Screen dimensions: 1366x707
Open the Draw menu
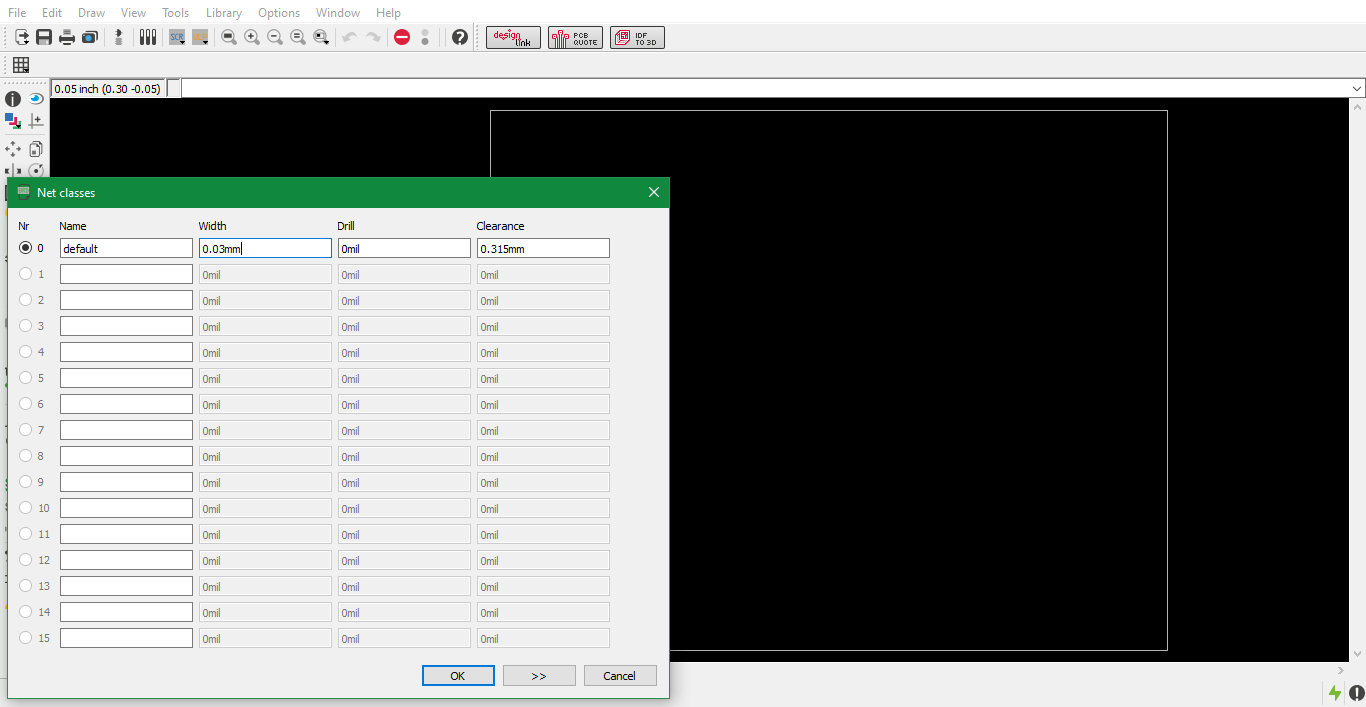(x=91, y=13)
